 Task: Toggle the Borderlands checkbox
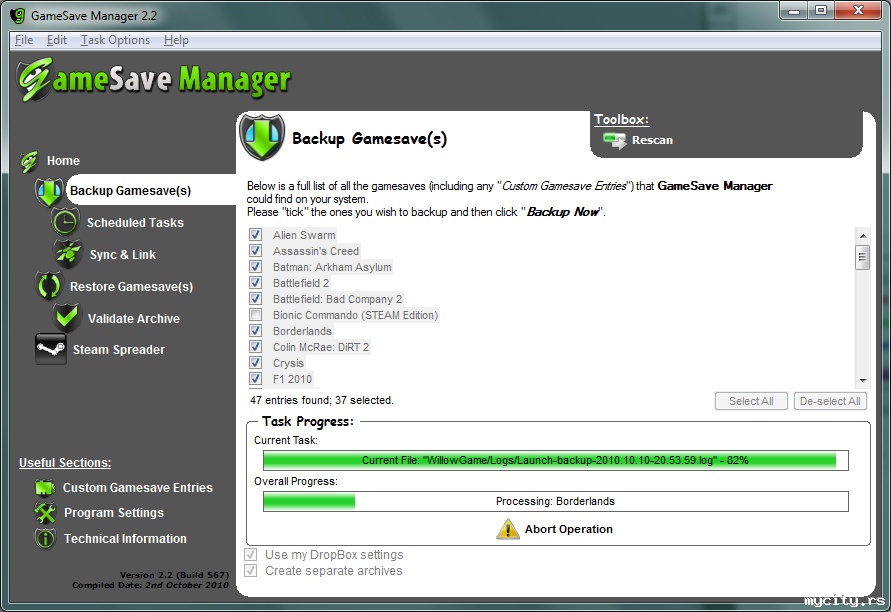pyautogui.click(x=256, y=331)
